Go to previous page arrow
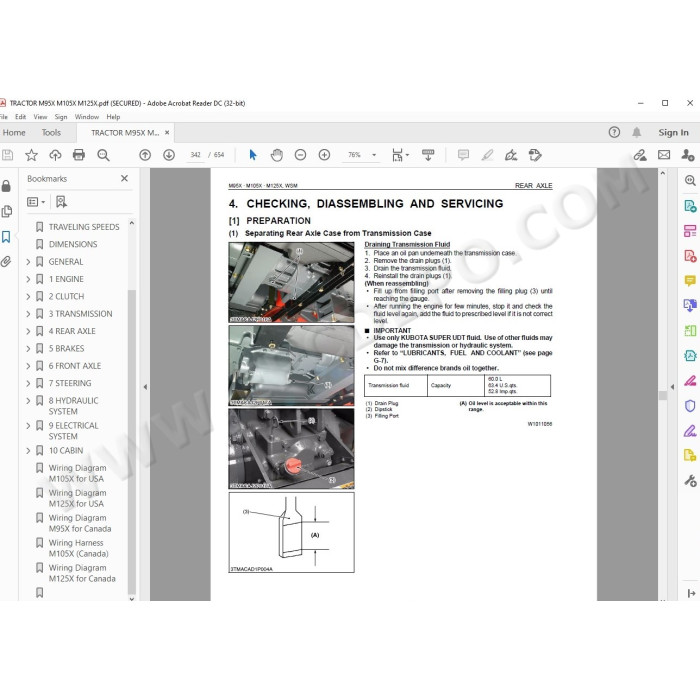This screenshot has width=700, height=700. click(x=145, y=155)
